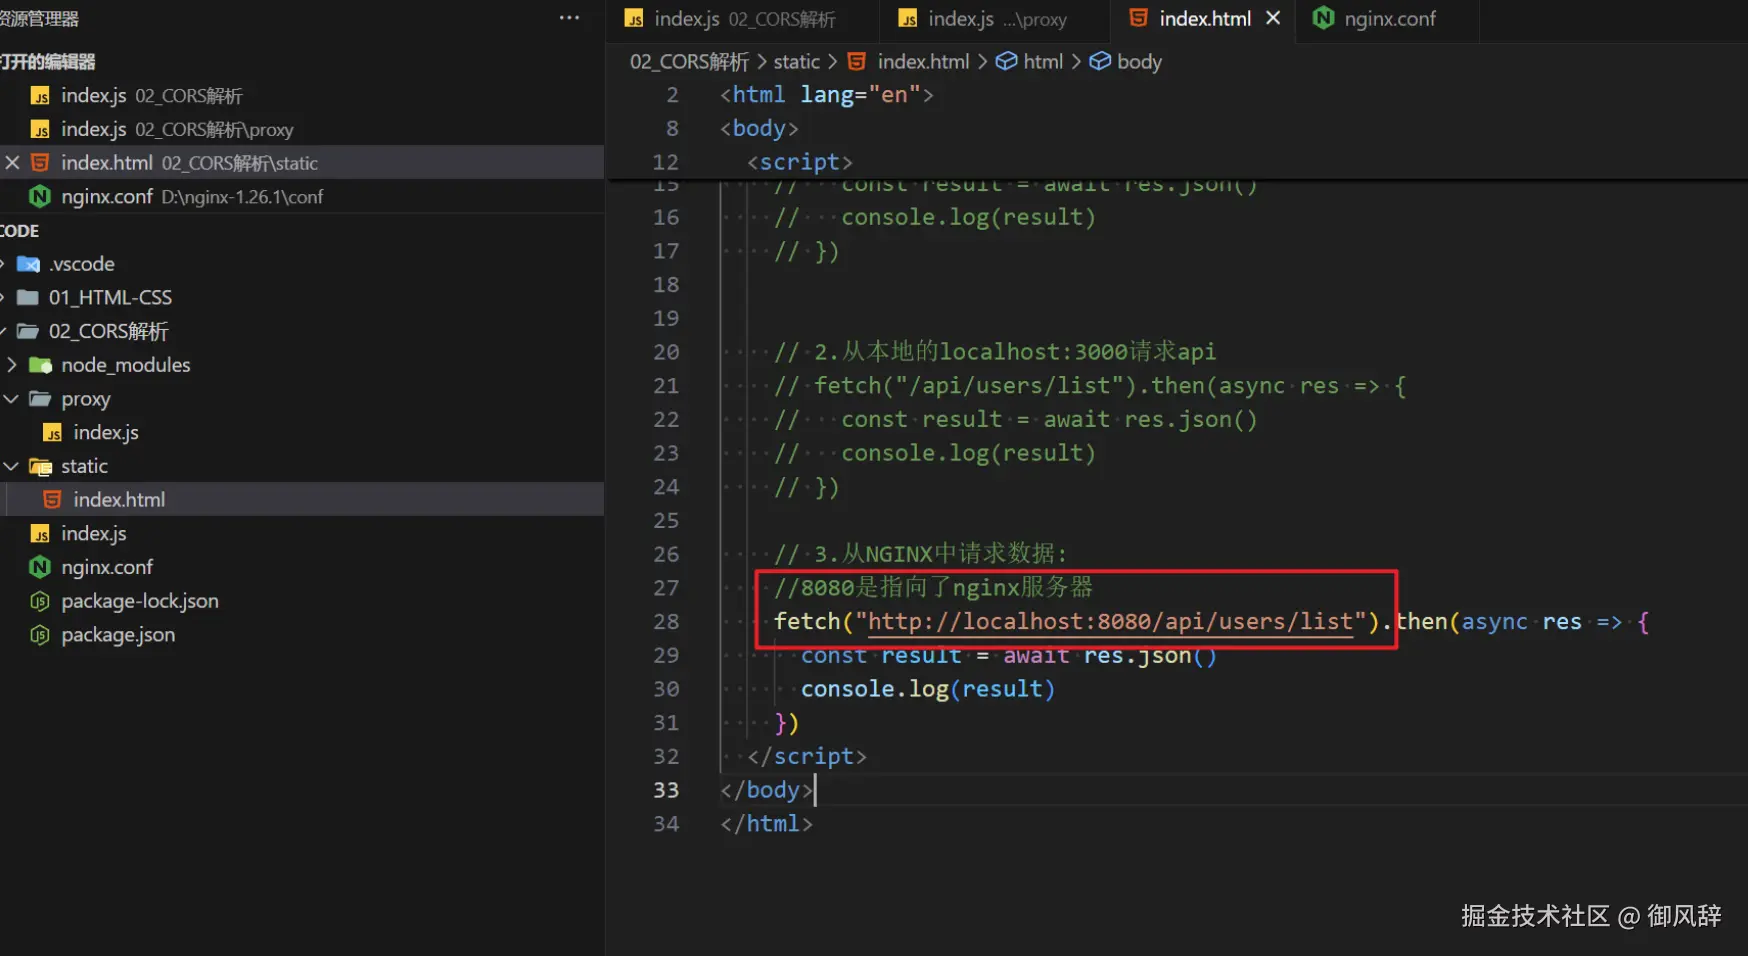The width and height of the screenshot is (1748, 956).
Task: Close the index.html editor tab
Action: 1273,18
